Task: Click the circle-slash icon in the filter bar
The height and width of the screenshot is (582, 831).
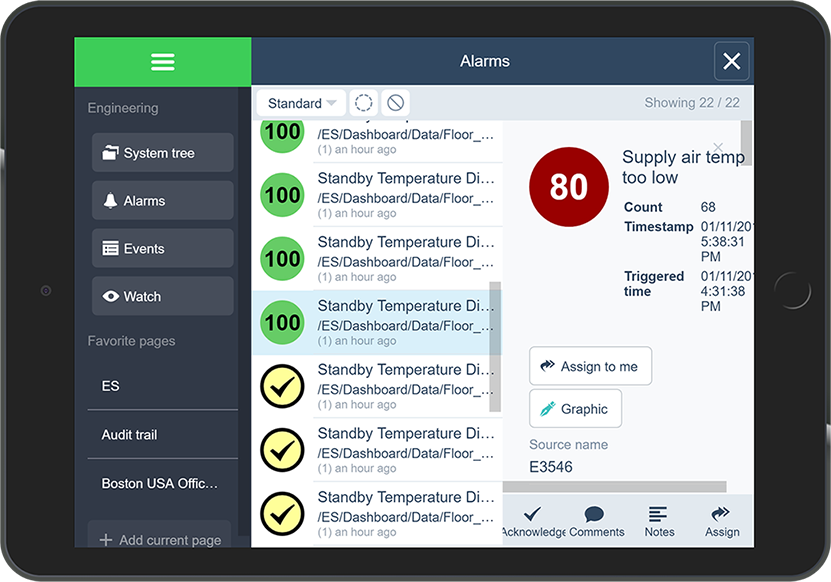Action: coord(395,103)
